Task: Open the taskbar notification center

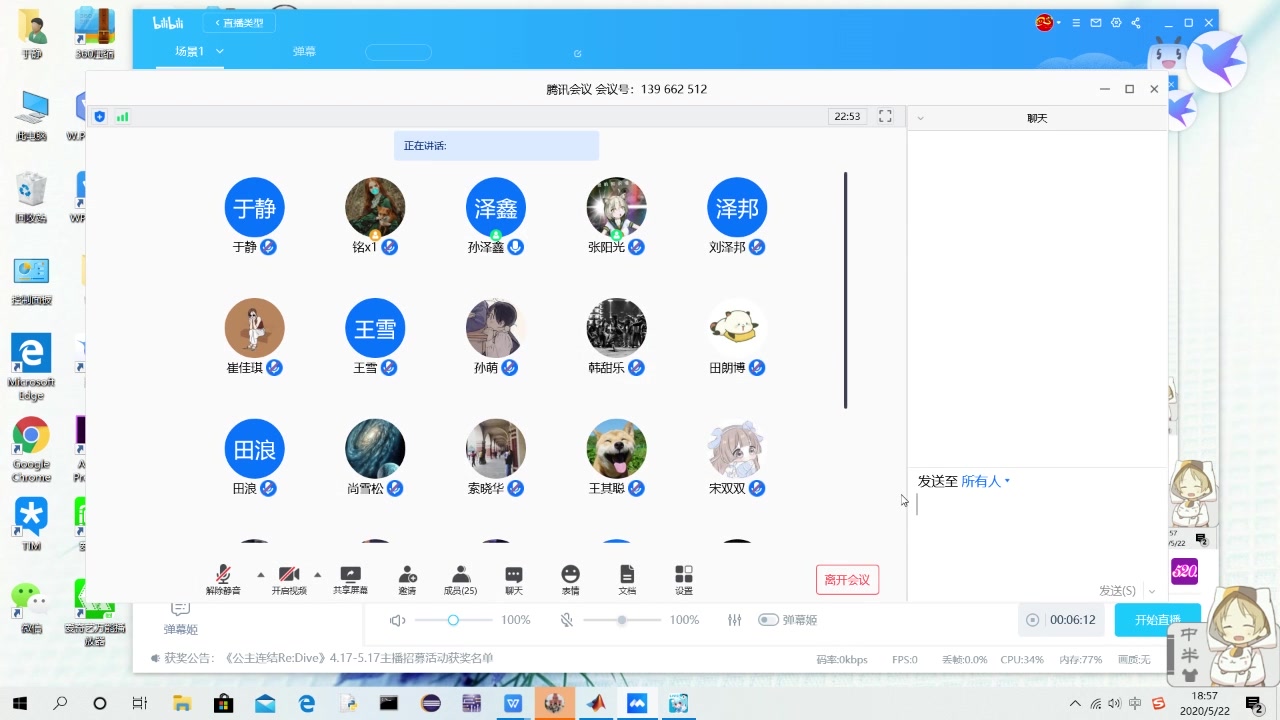Action: click(x=1253, y=703)
